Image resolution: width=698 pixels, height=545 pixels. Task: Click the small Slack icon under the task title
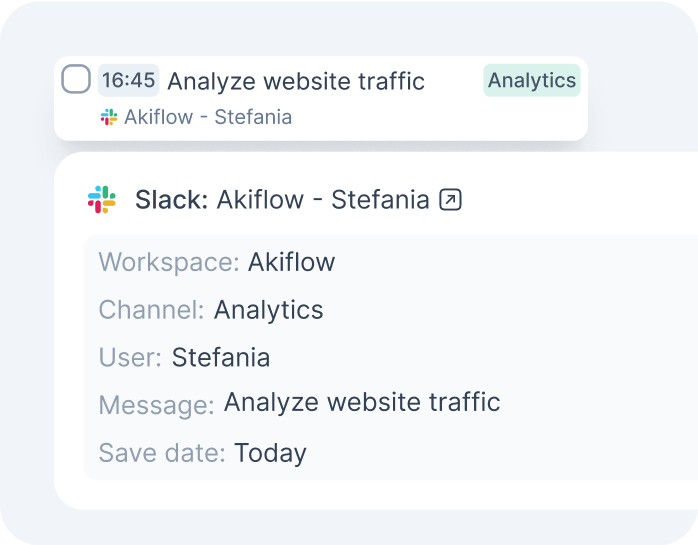(x=109, y=117)
